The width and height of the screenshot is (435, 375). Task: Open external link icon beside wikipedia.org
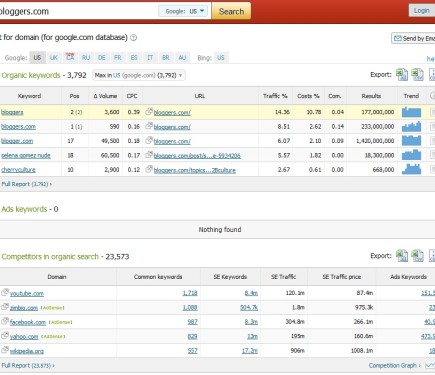pos(5,350)
